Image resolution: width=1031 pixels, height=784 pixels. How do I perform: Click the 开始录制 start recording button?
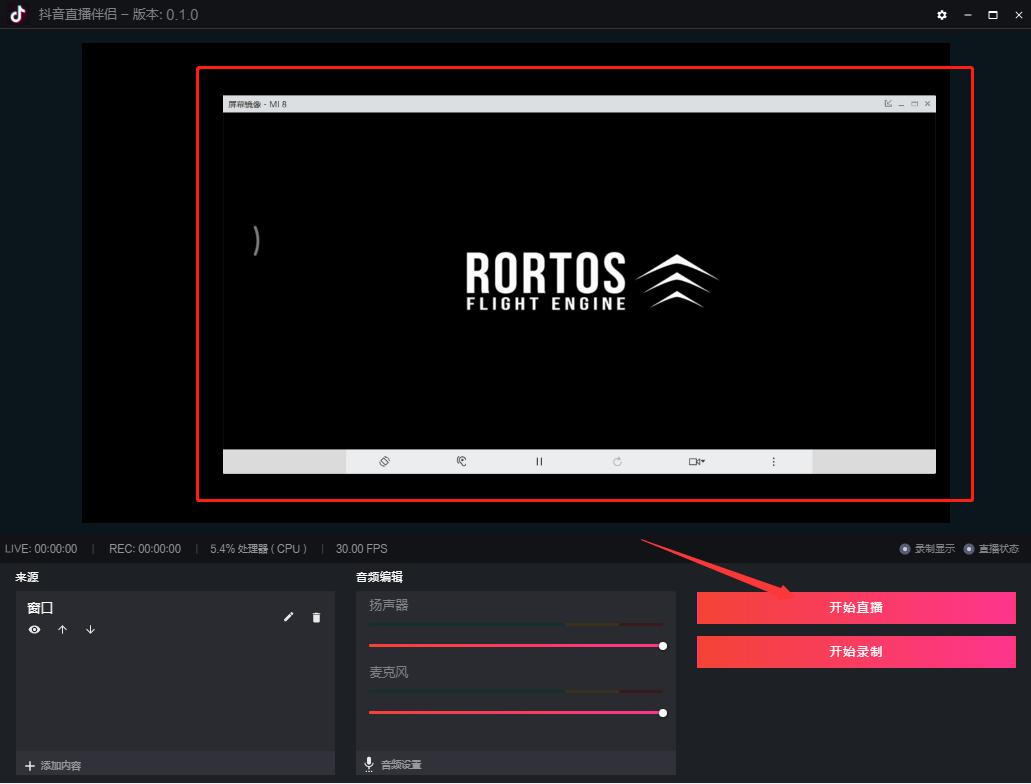tap(856, 652)
